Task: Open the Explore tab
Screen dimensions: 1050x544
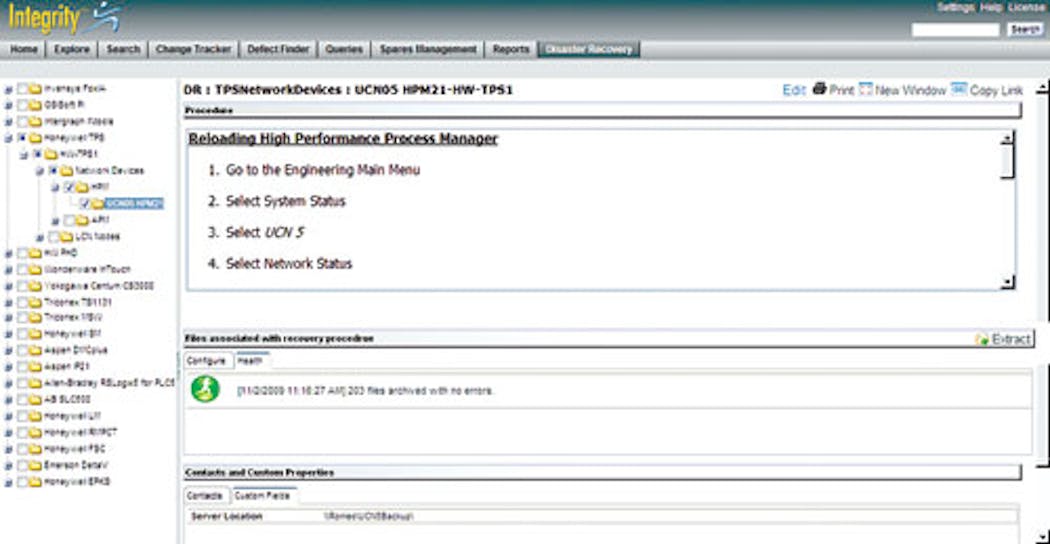Action: (x=72, y=50)
